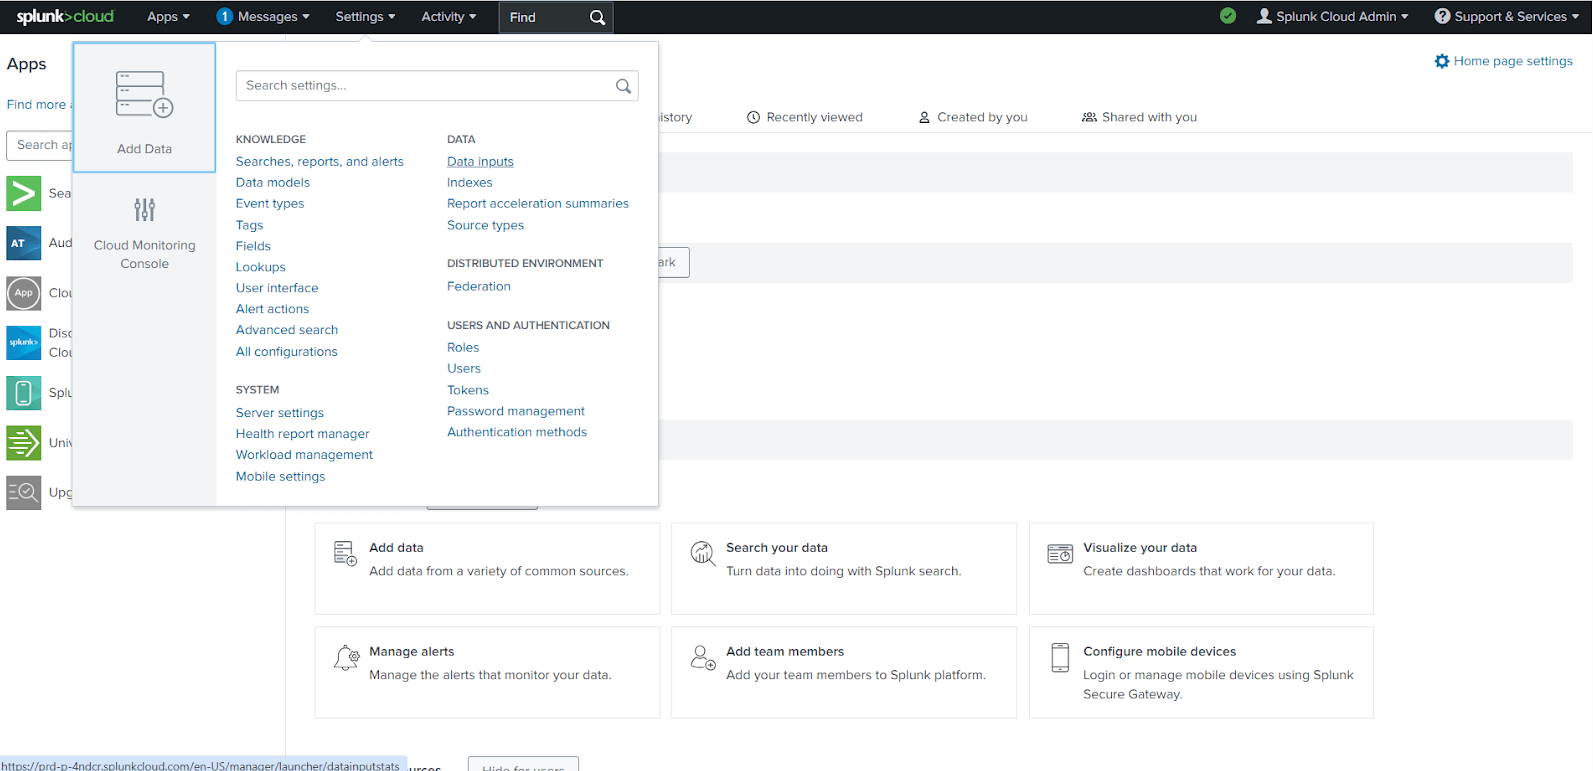1593x771 pixels.
Task: Click the Search apps input field
Action: [x=40, y=145]
